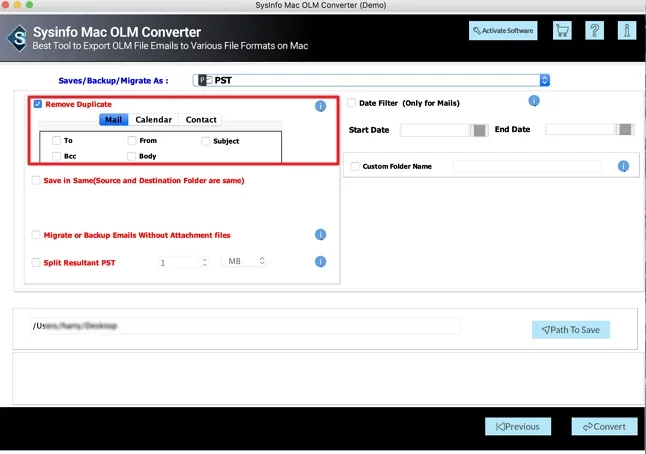The image size is (646, 454).
Task: View info icon for Split Resultant PST
Action: (x=320, y=262)
